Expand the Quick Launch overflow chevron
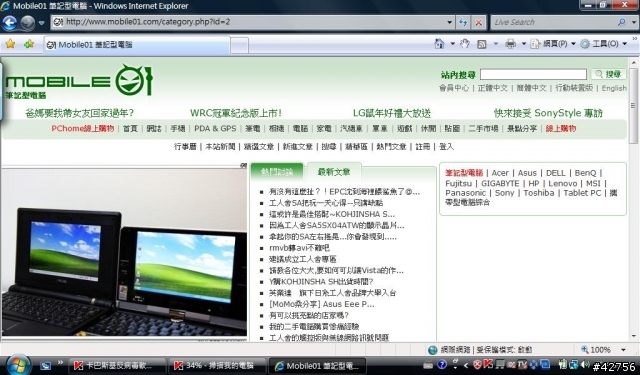The width and height of the screenshot is (640, 375). click(60, 362)
